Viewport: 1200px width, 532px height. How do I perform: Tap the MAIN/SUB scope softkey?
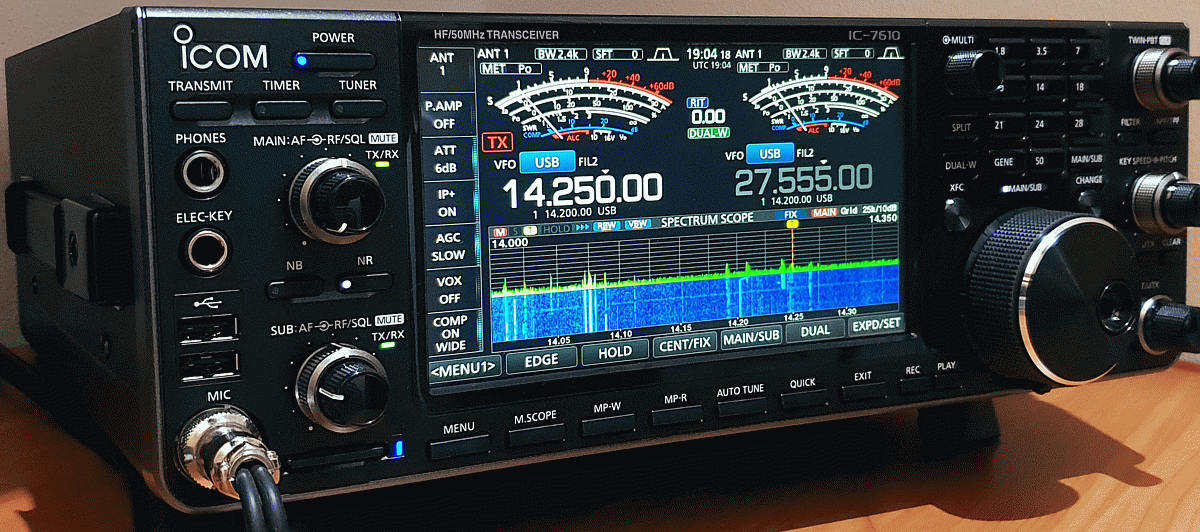tap(752, 336)
